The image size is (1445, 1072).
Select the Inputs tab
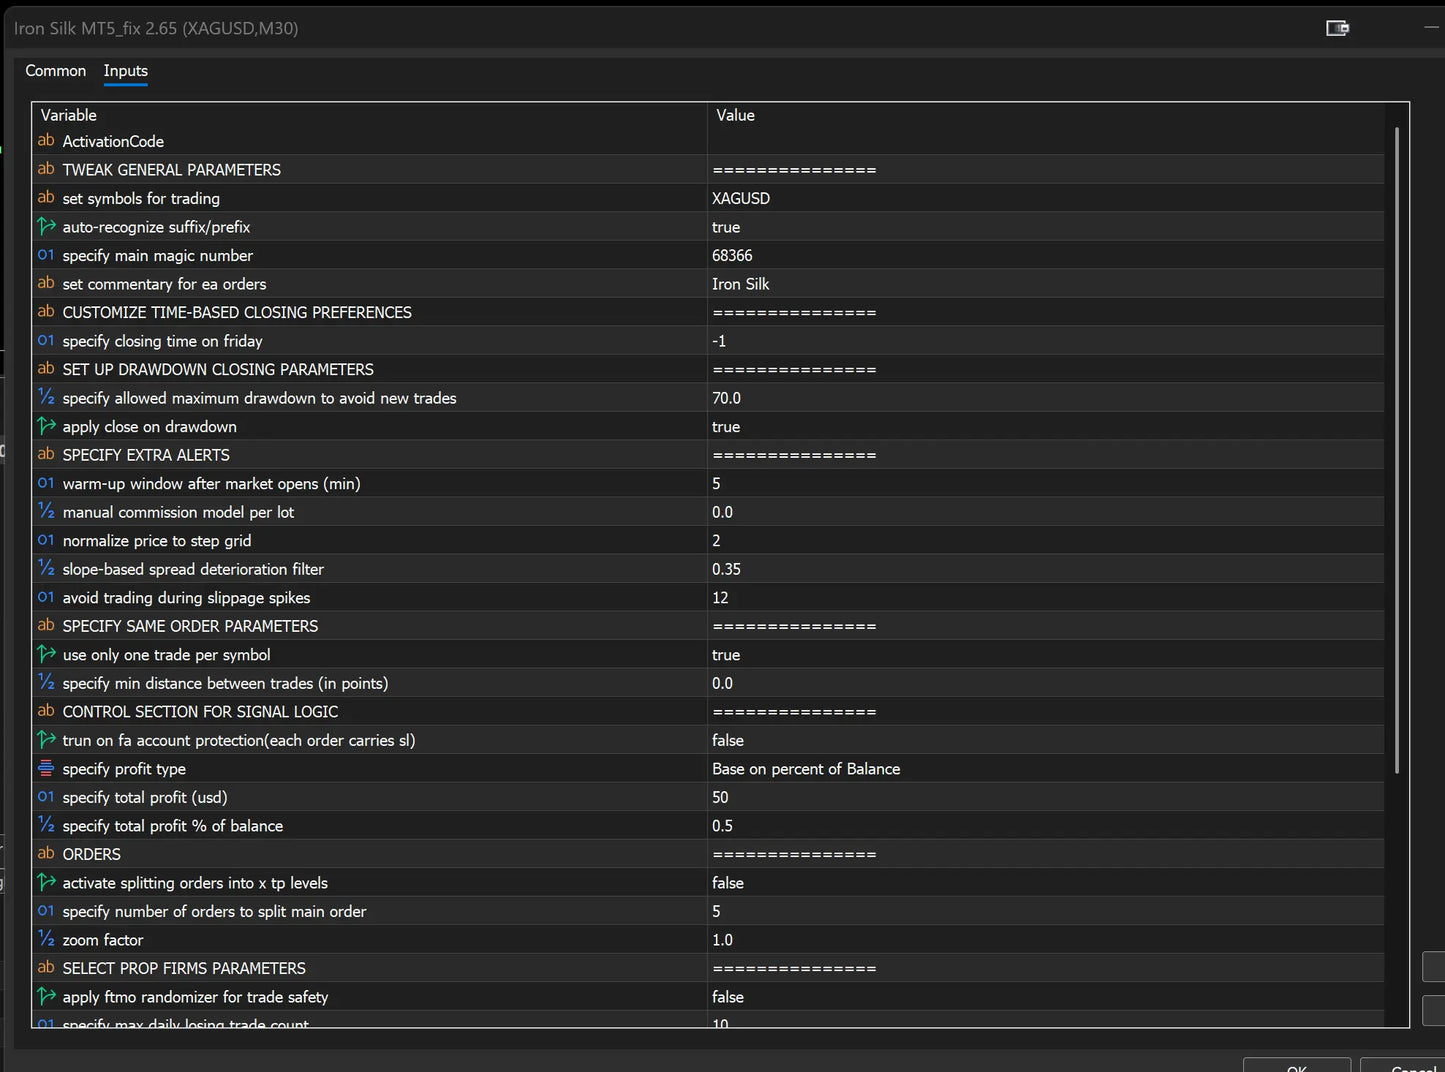126,71
